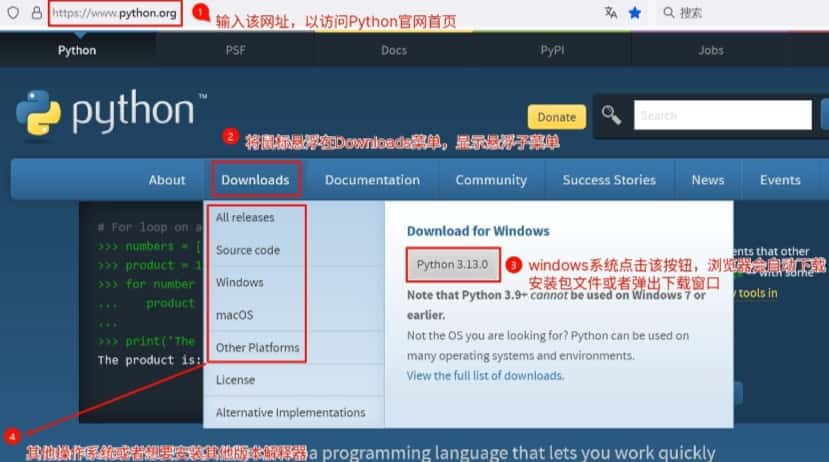Click the python.org Search input field
Image resolution: width=829 pixels, height=462 pixels.
[723, 115]
